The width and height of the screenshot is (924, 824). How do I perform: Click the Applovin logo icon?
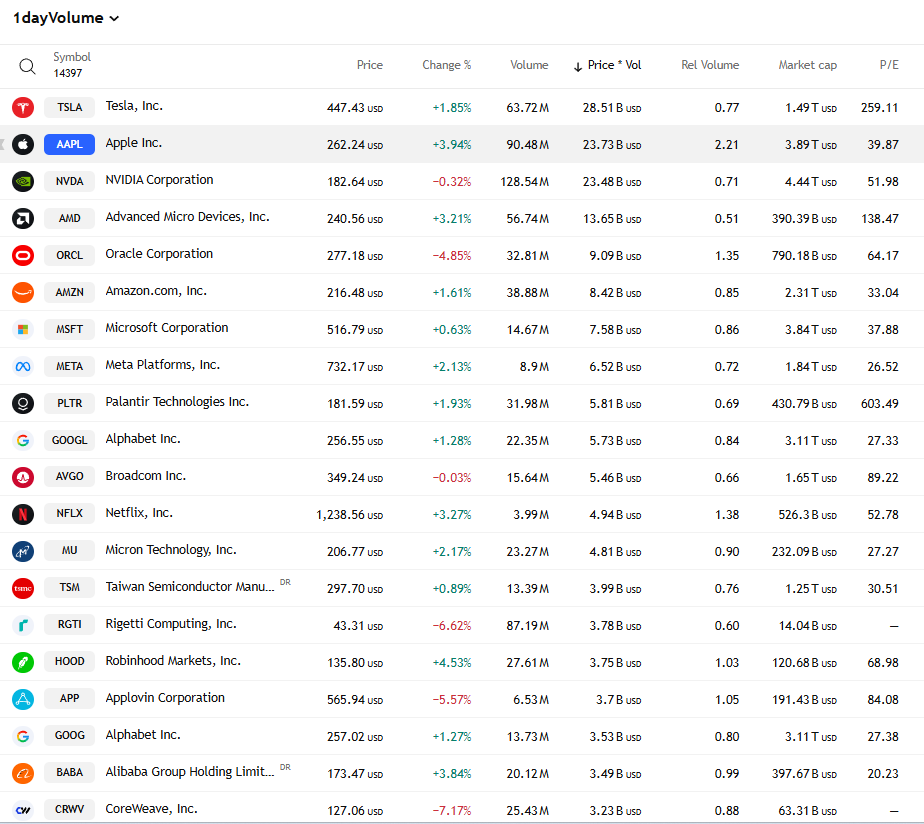[x=23, y=699]
